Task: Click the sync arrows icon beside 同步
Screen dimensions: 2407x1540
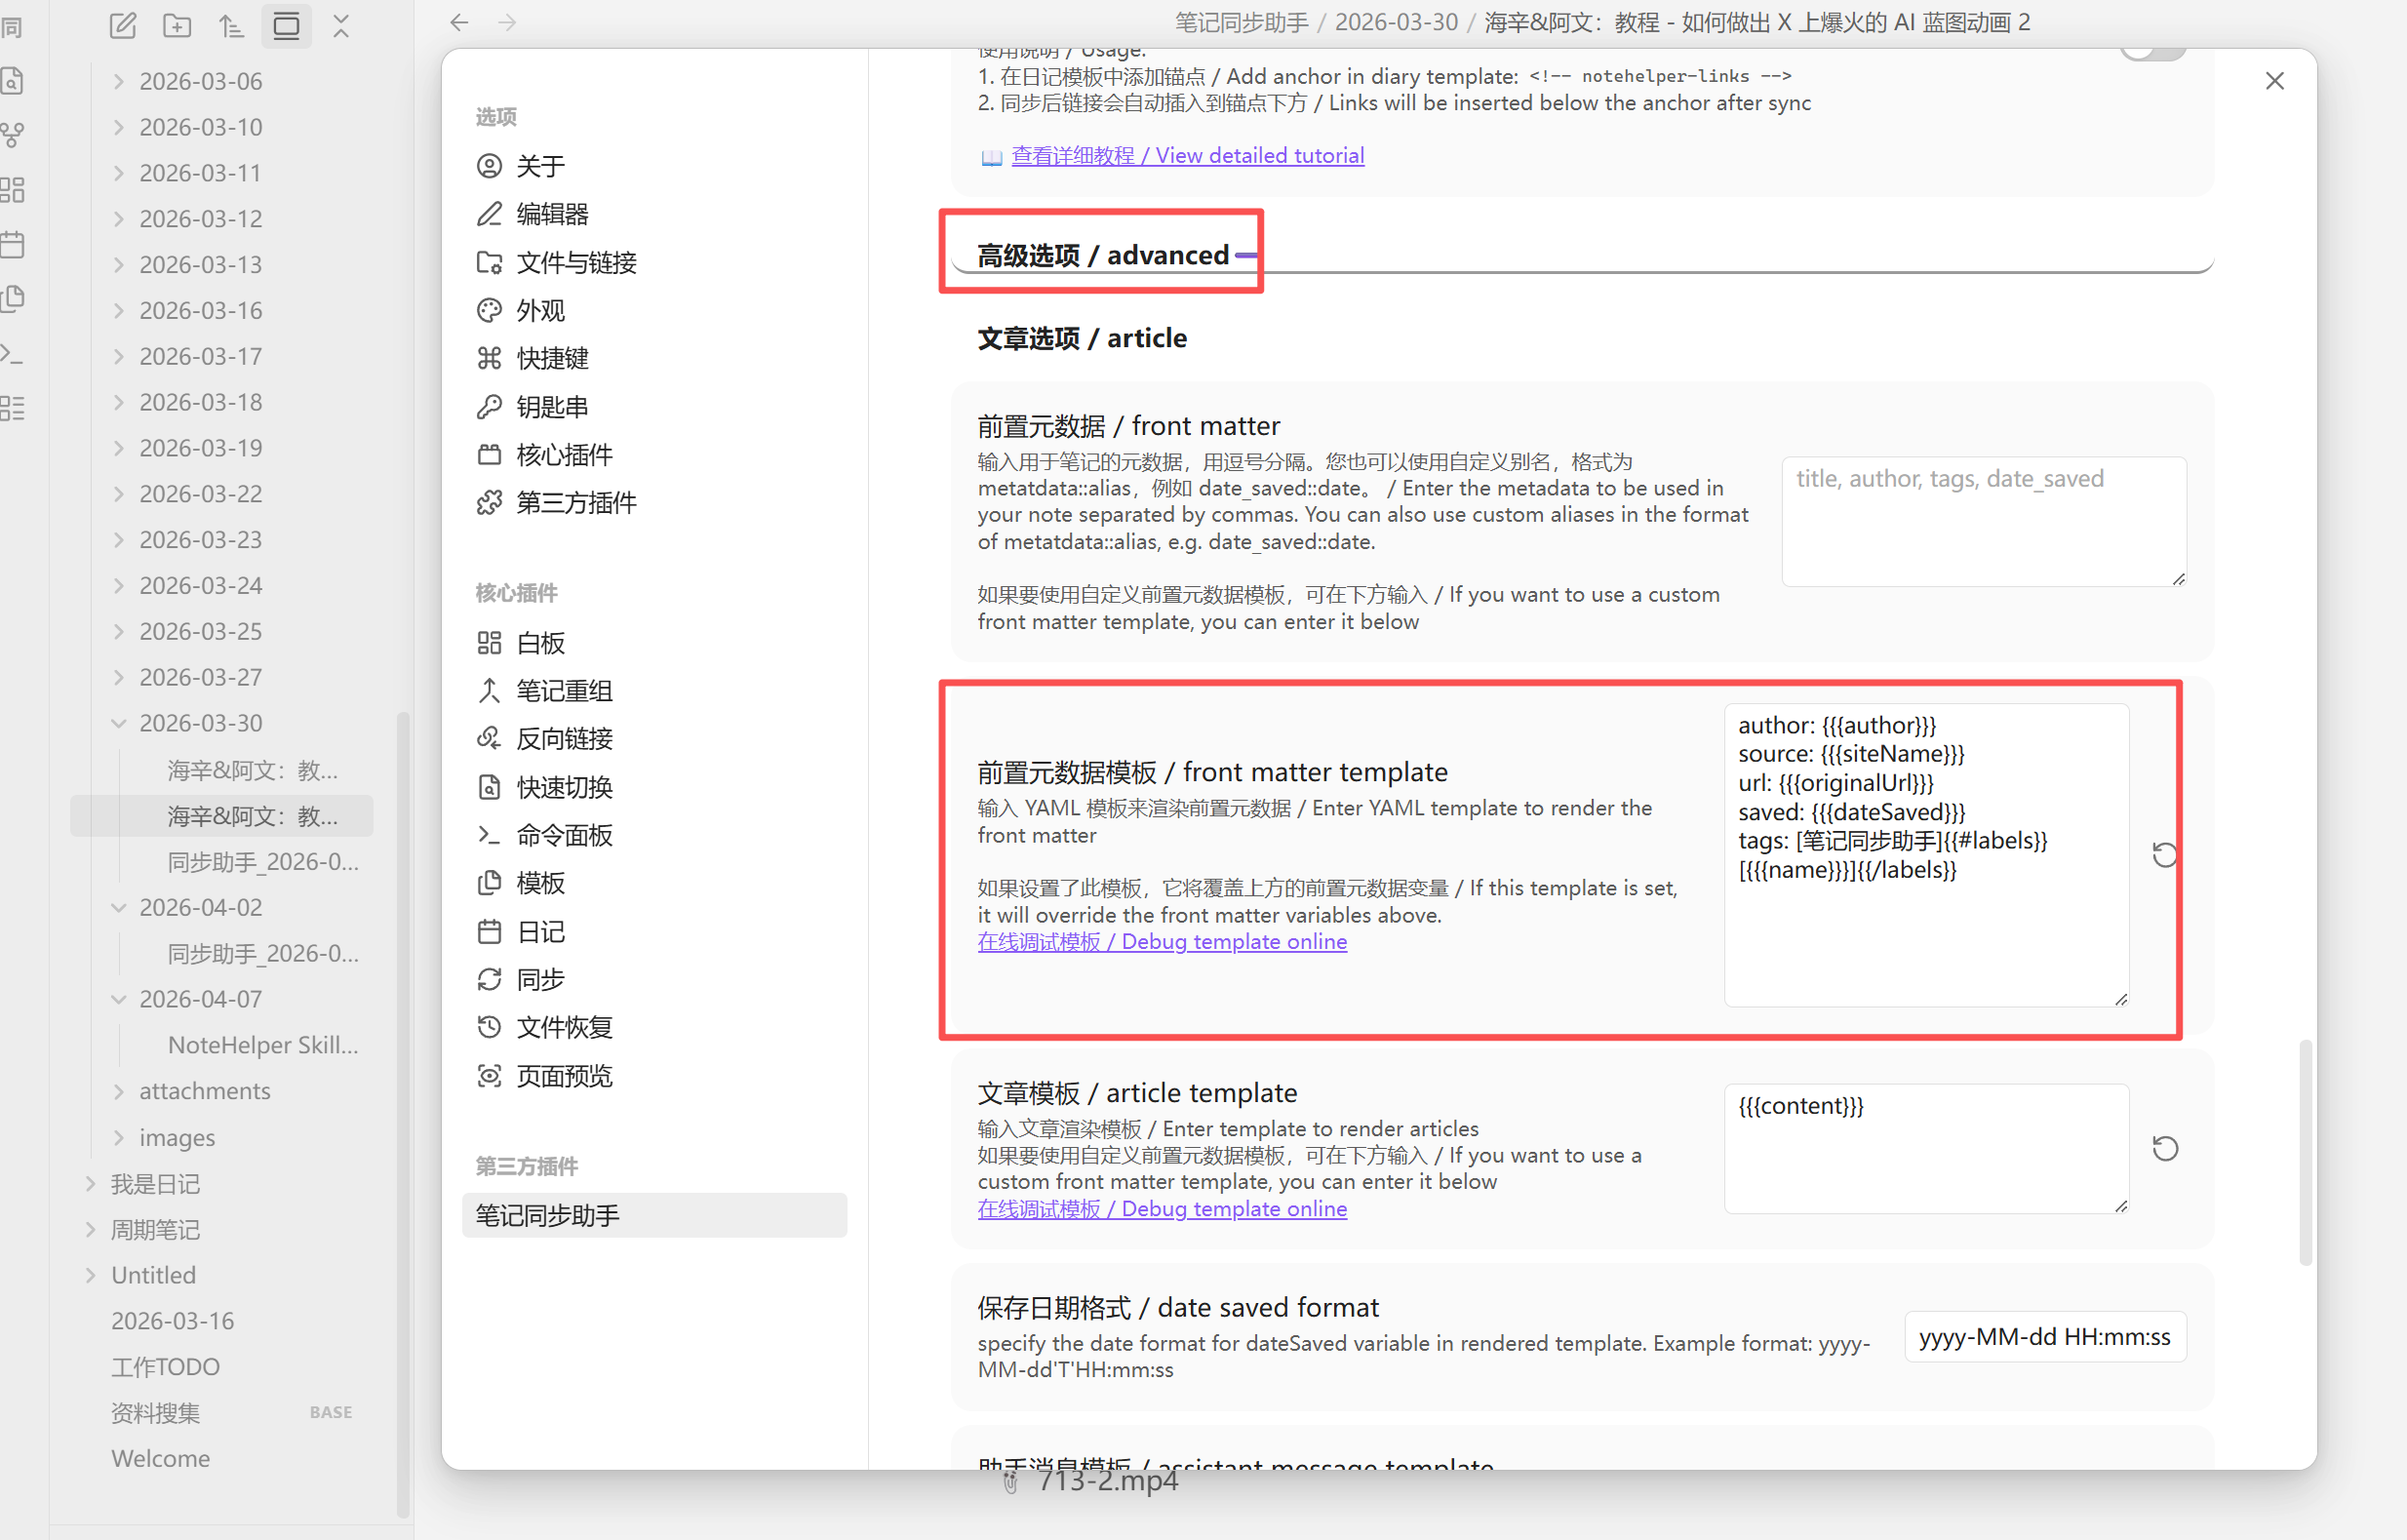Action: coord(489,979)
